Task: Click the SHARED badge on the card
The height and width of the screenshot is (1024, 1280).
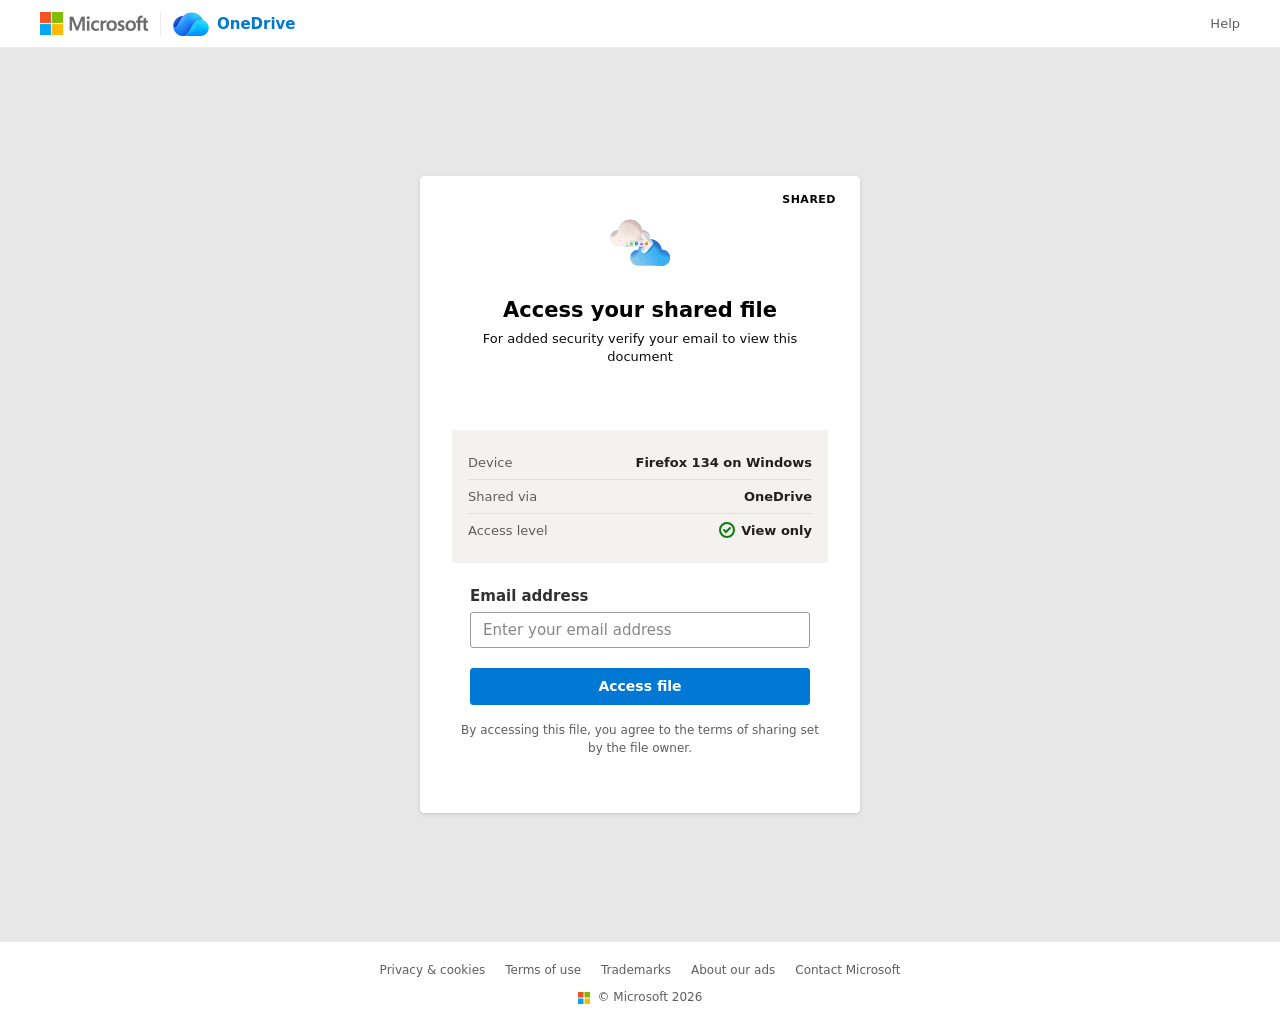Action: (809, 199)
